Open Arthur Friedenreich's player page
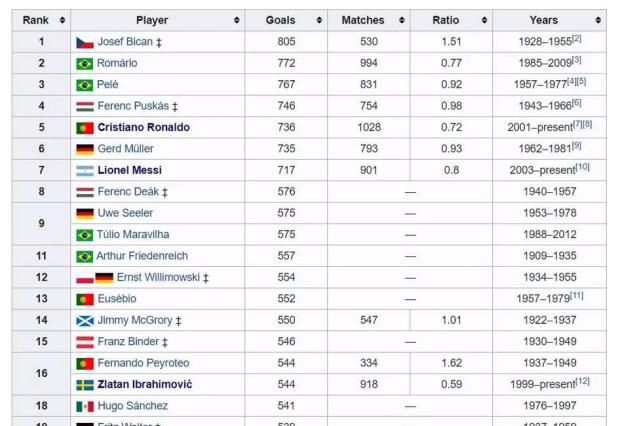Screen dimensions: 640x426 [x=145, y=257]
